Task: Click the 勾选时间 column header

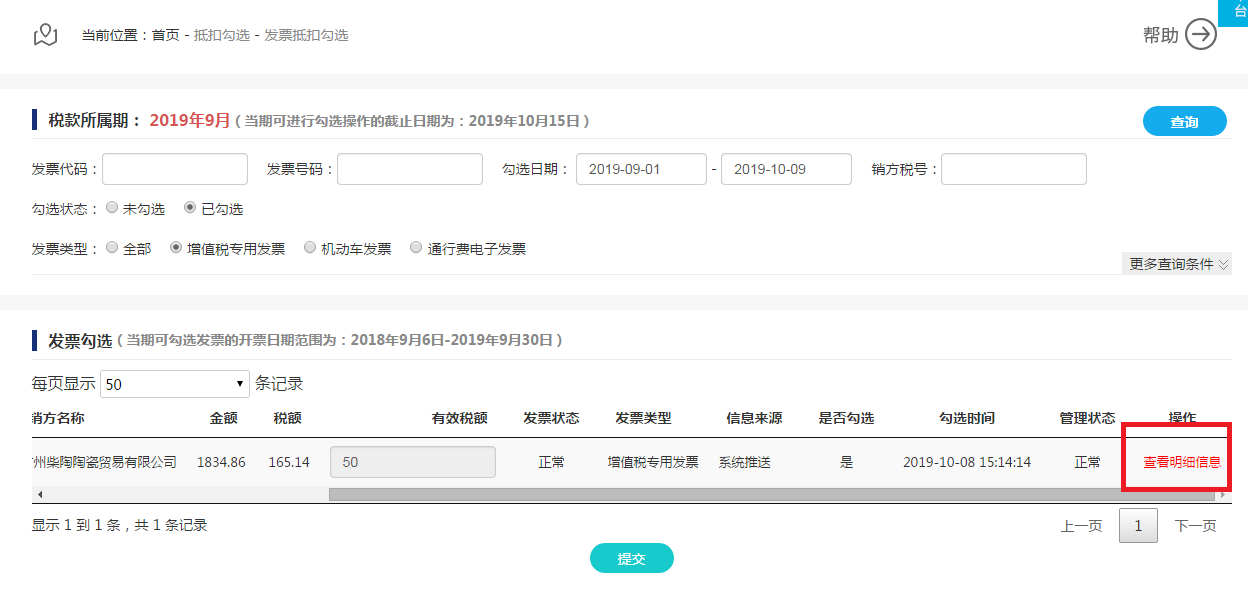Action: point(967,418)
